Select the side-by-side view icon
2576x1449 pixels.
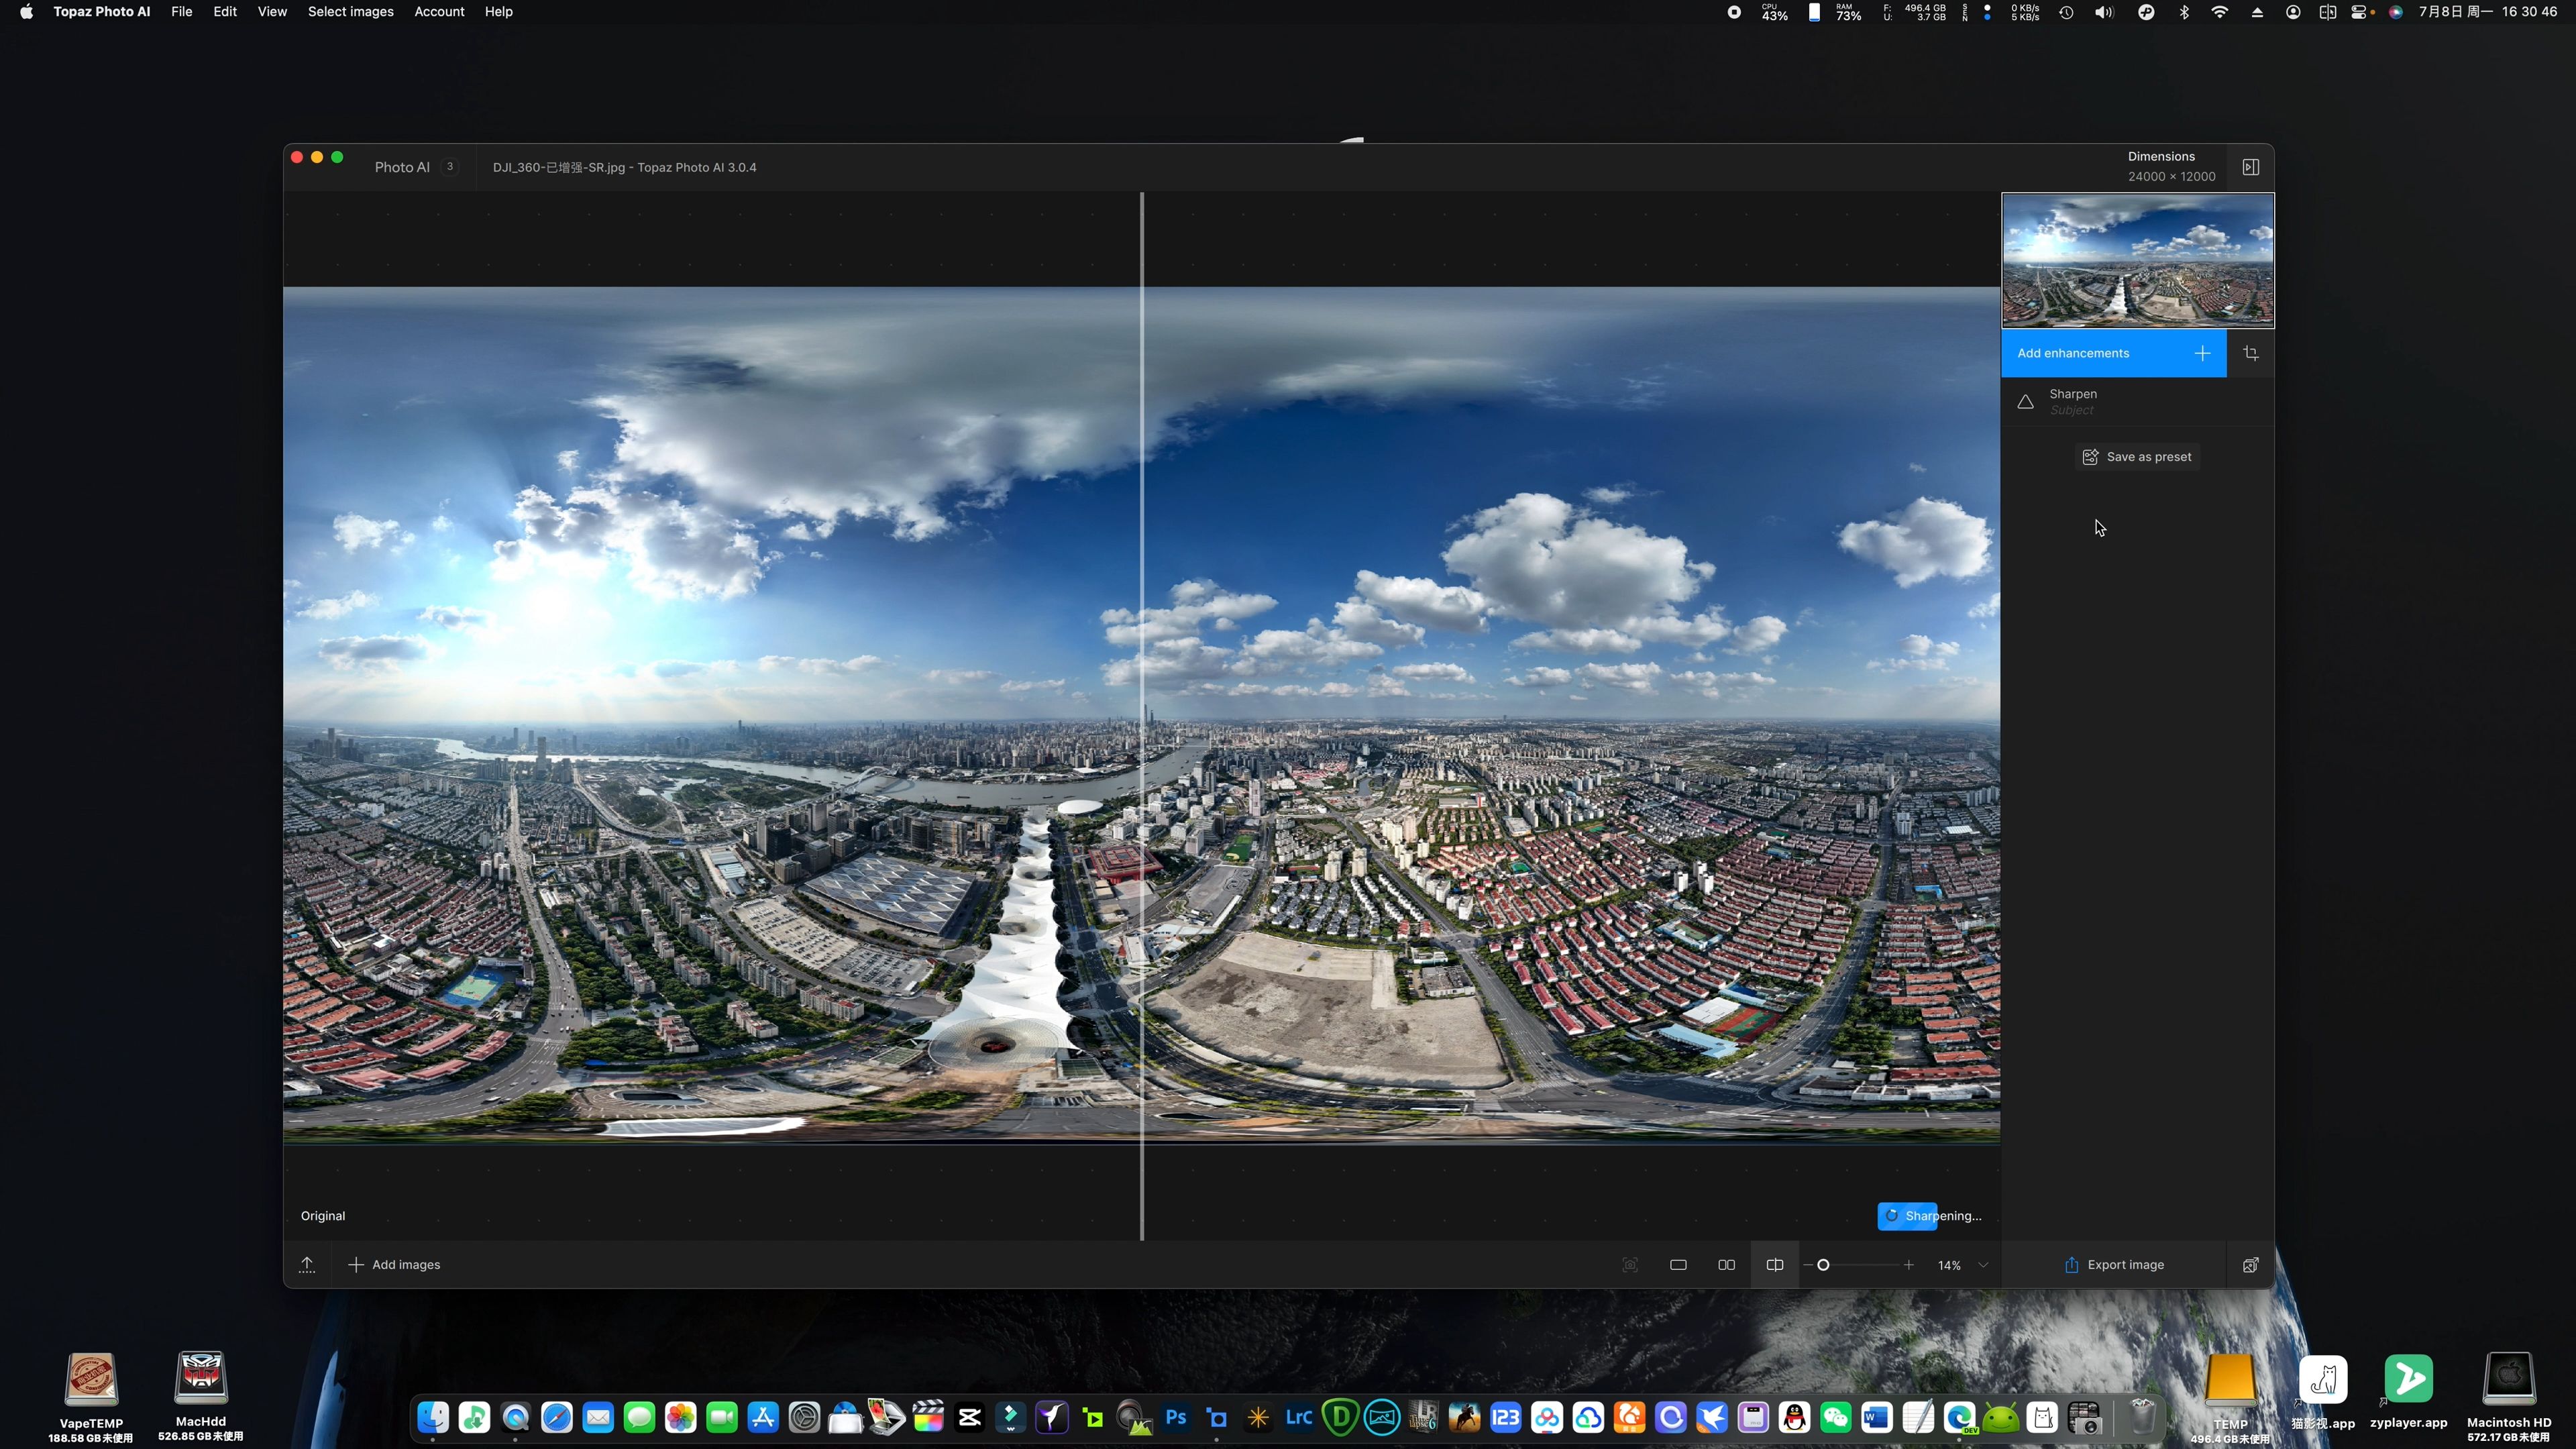coord(1725,1263)
